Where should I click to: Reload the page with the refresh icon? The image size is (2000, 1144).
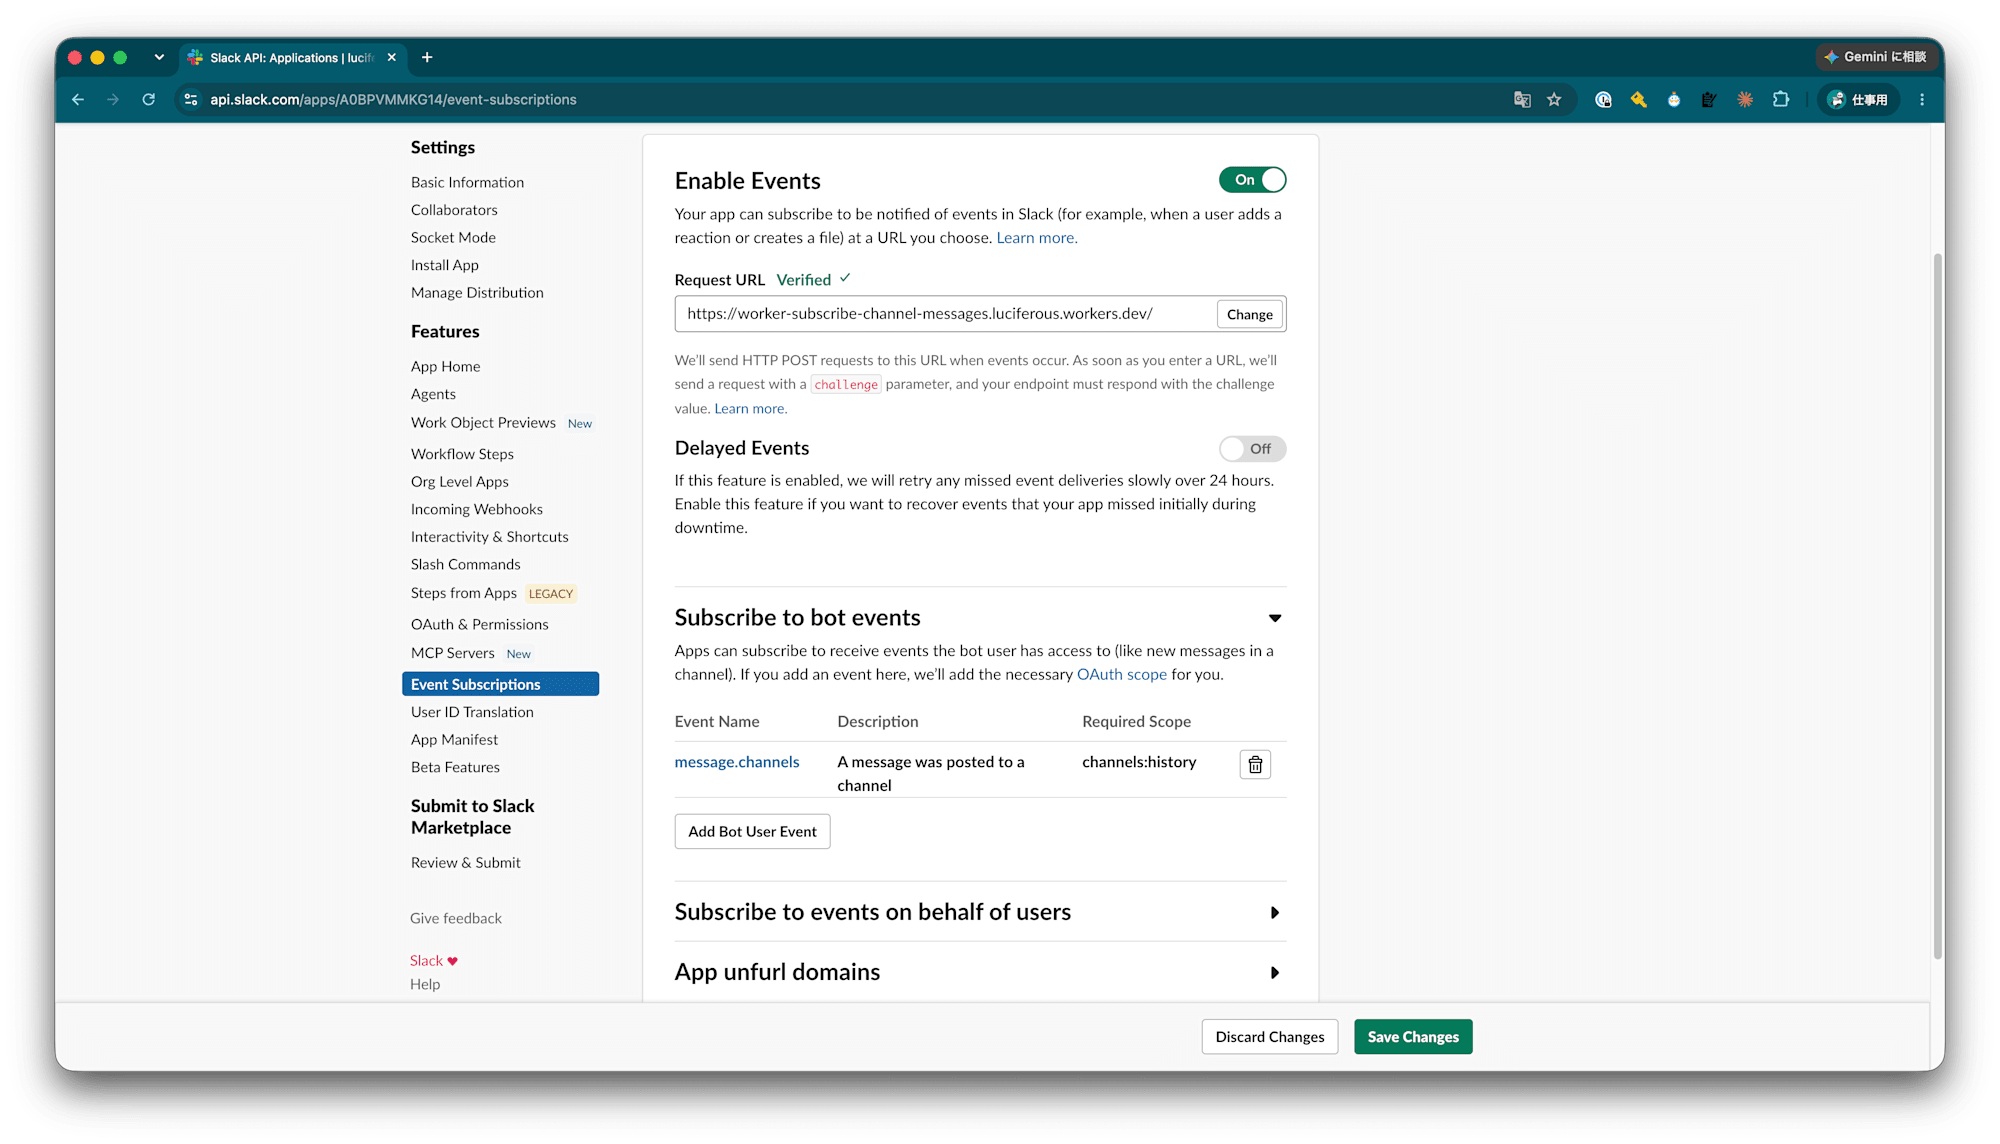(149, 100)
